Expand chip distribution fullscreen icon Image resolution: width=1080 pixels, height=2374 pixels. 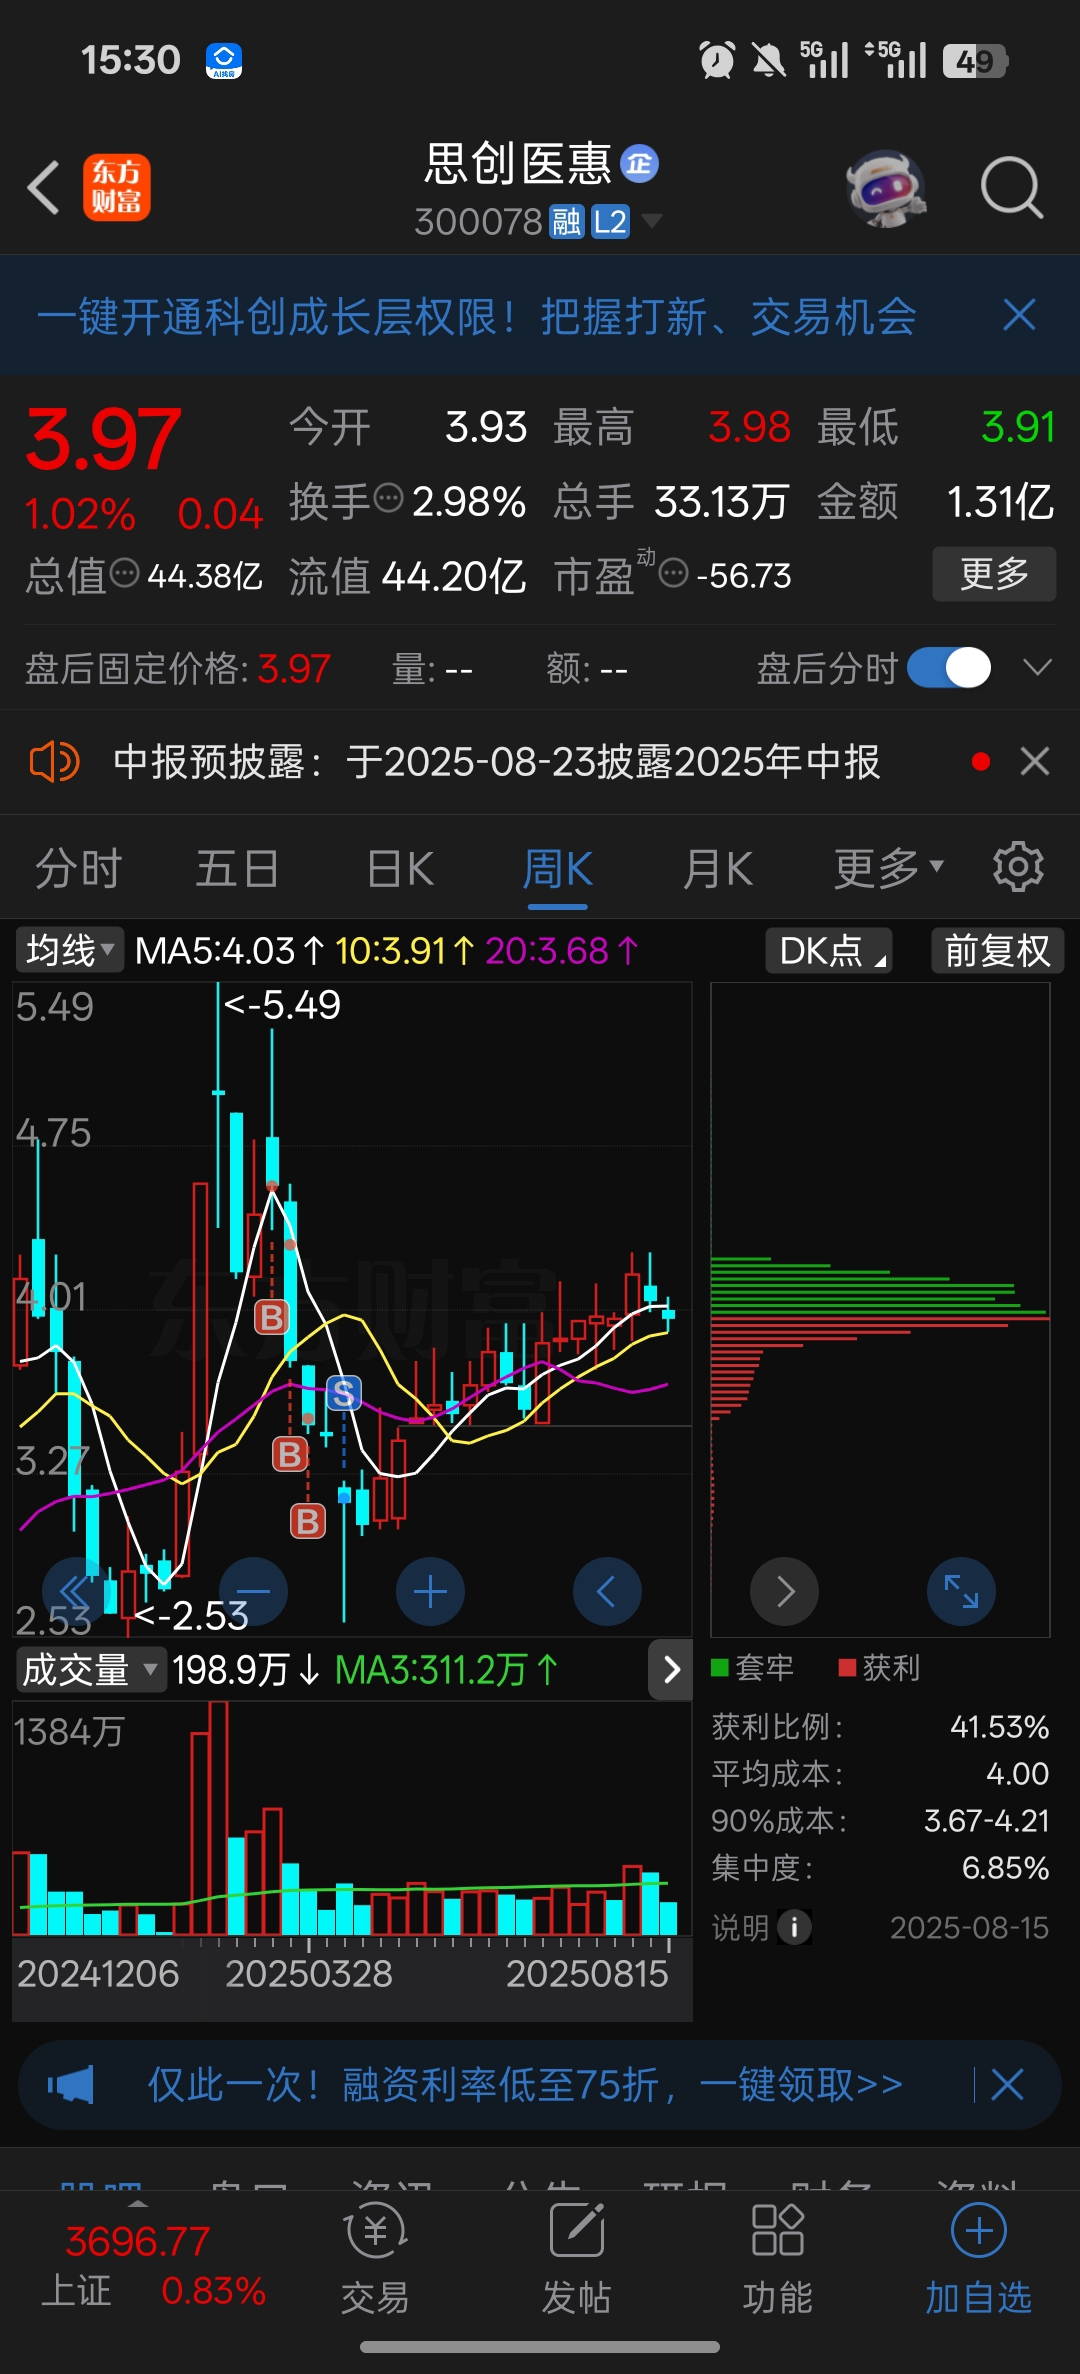click(x=961, y=1591)
